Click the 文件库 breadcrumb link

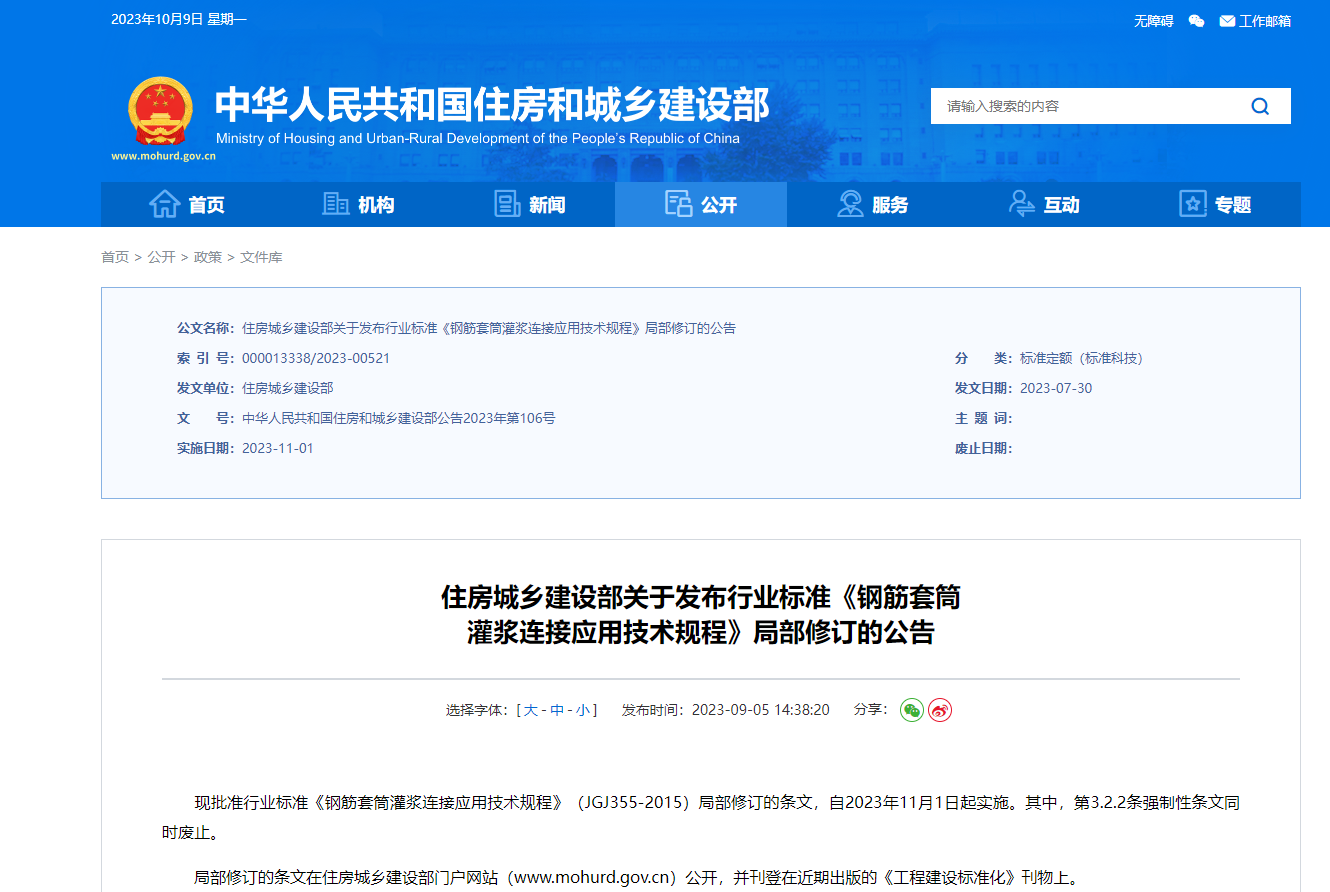262,257
